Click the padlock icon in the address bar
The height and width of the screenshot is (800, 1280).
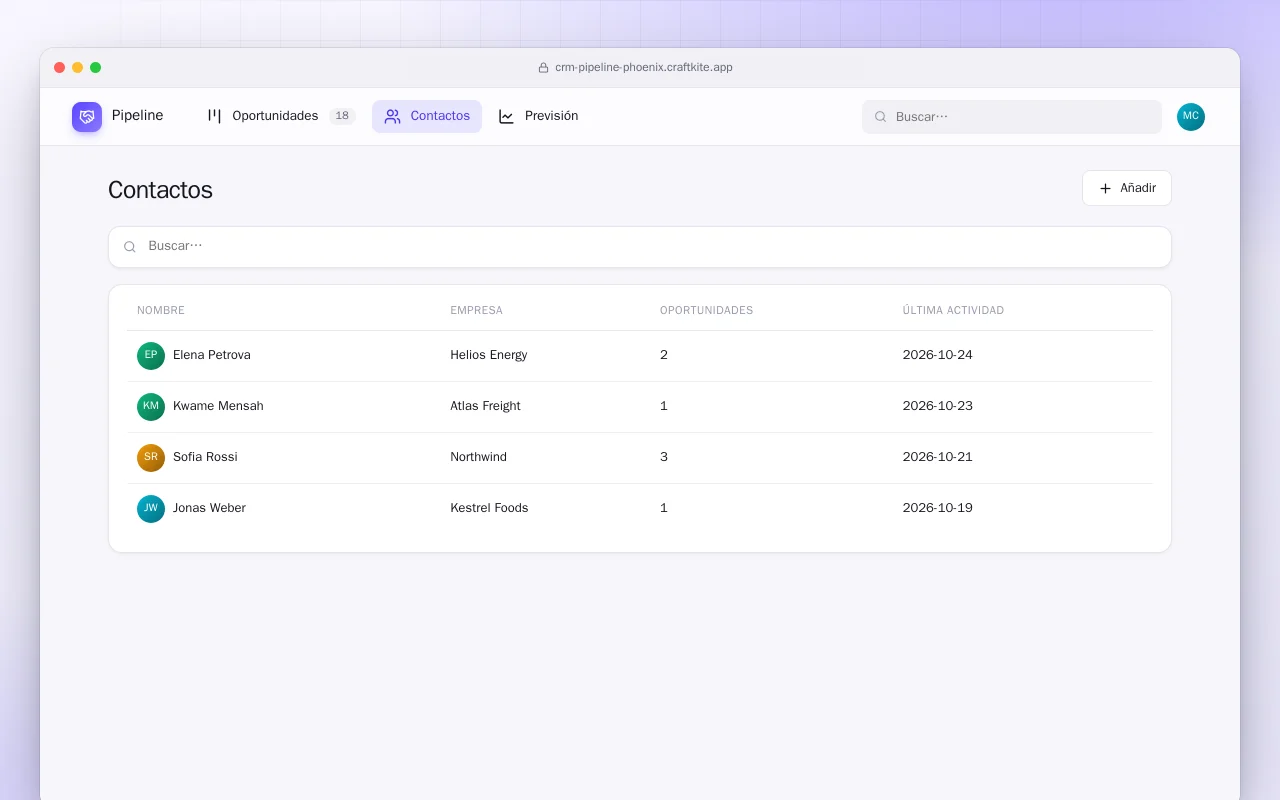pyautogui.click(x=544, y=68)
